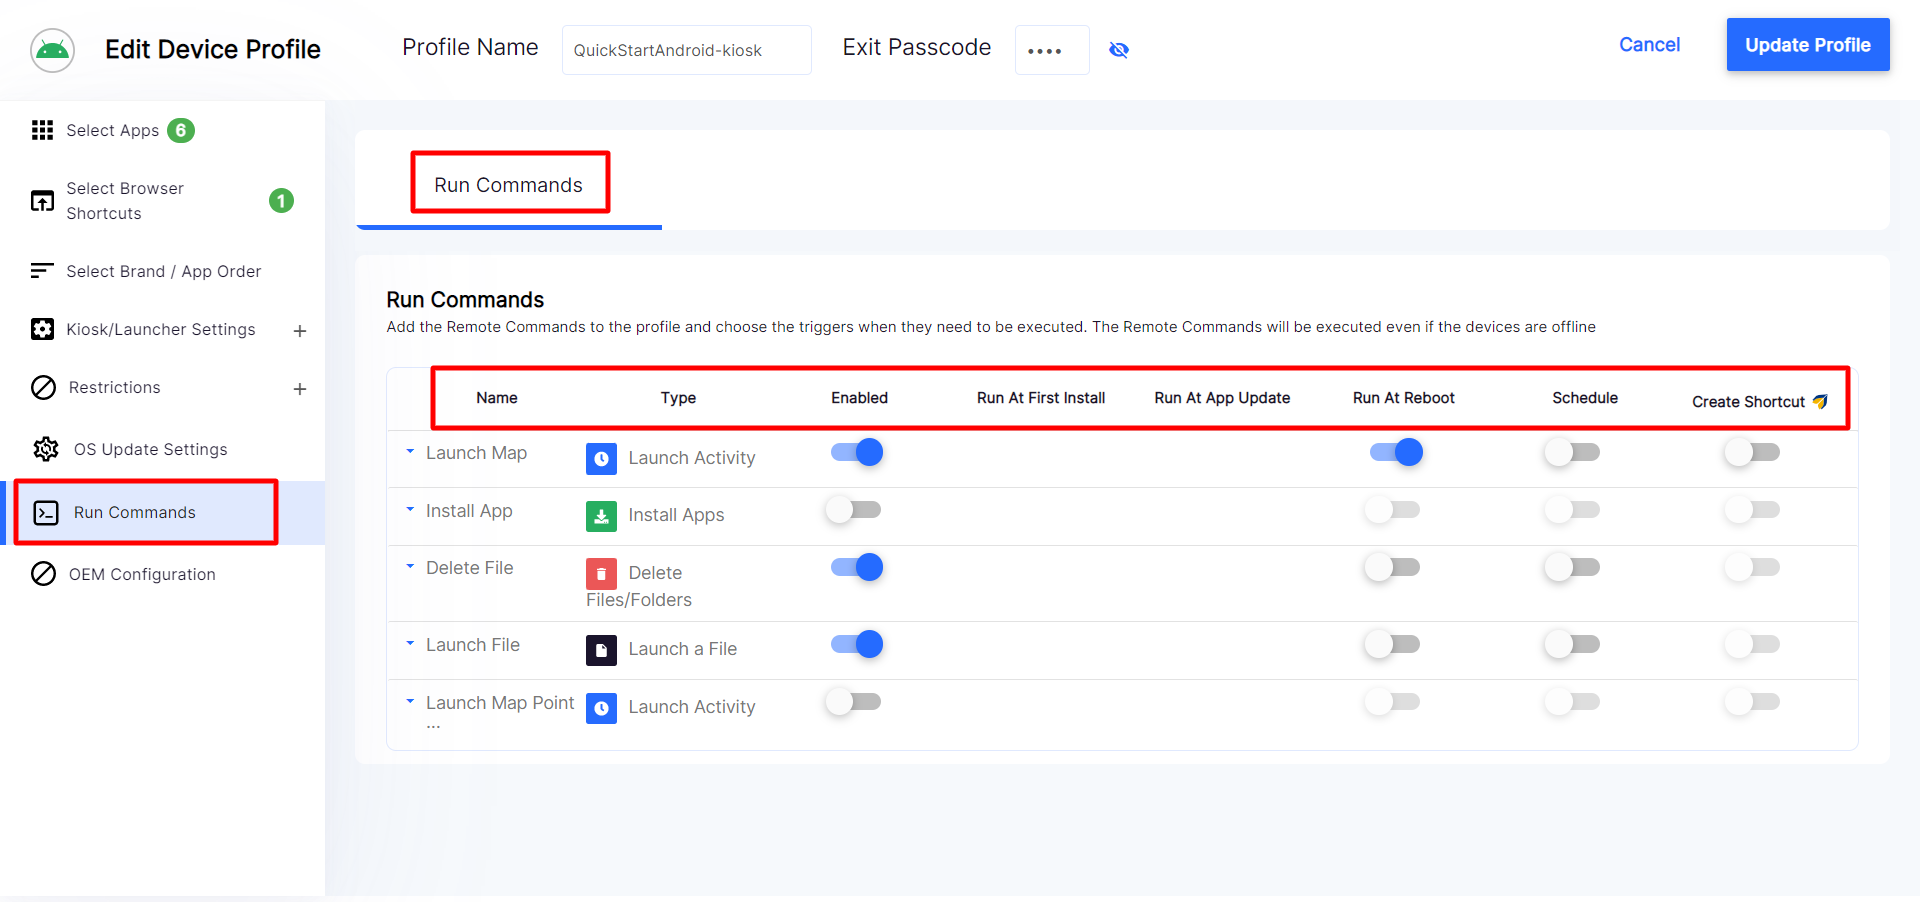Click the Profile Name input field

coord(686,50)
